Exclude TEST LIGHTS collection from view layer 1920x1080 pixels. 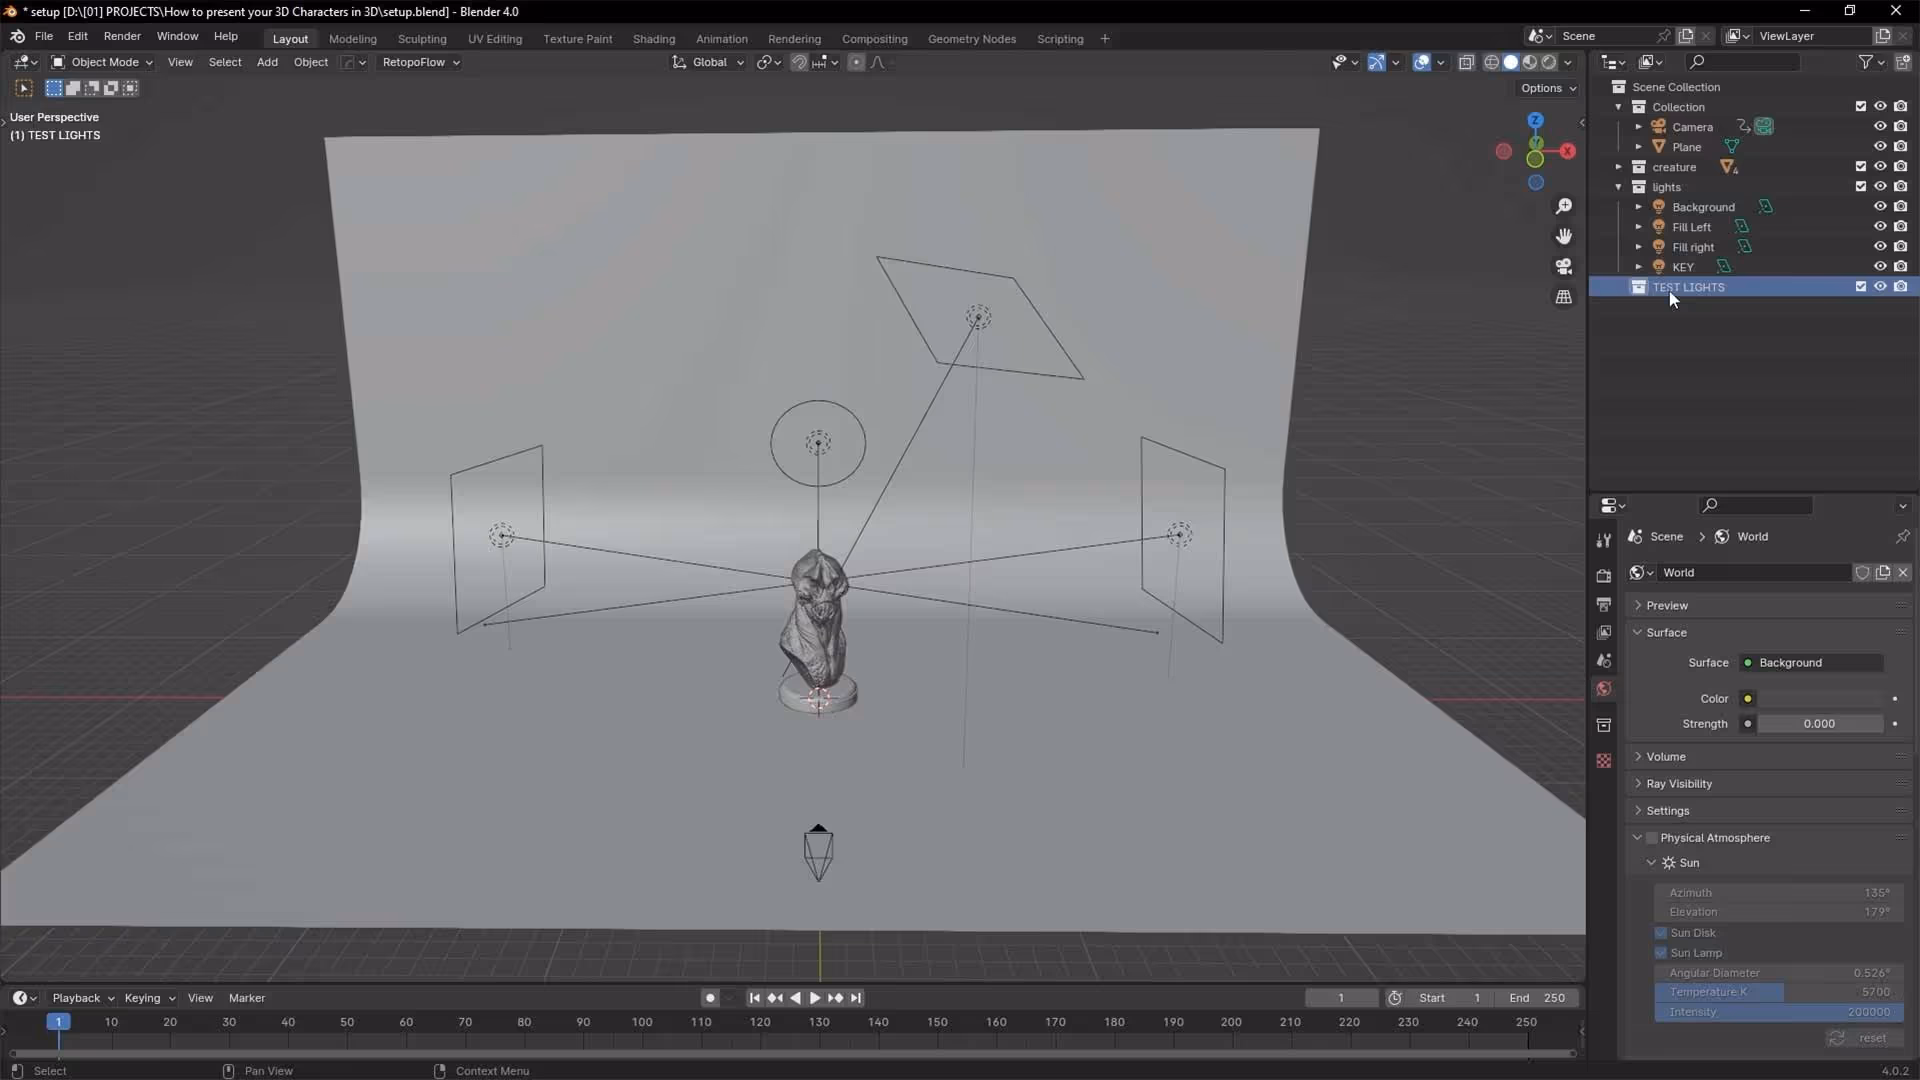click(1860, 287)
